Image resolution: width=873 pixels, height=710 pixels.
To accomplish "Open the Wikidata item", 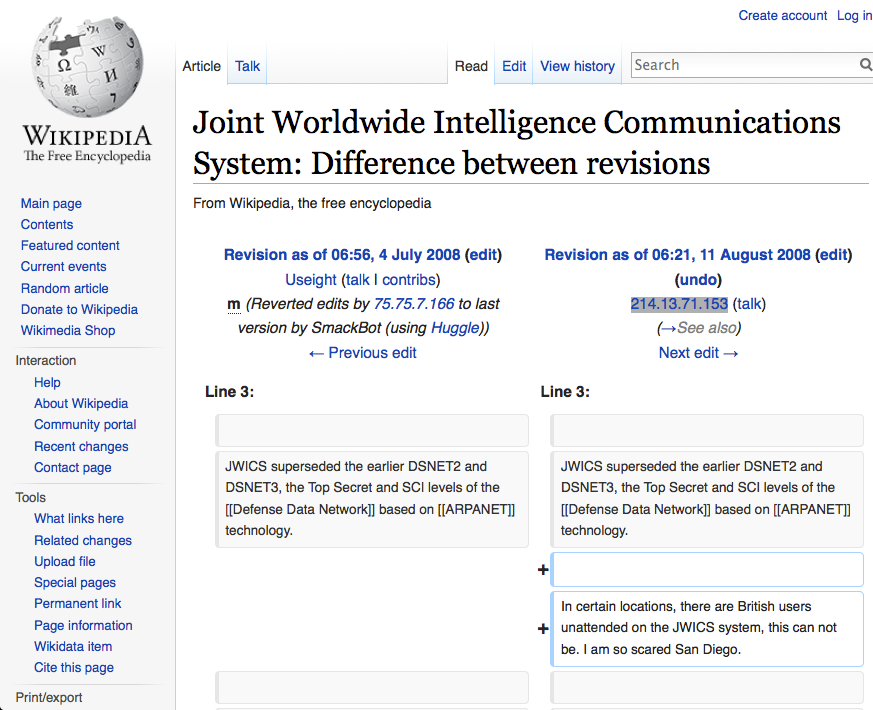I will click(73, 647).
